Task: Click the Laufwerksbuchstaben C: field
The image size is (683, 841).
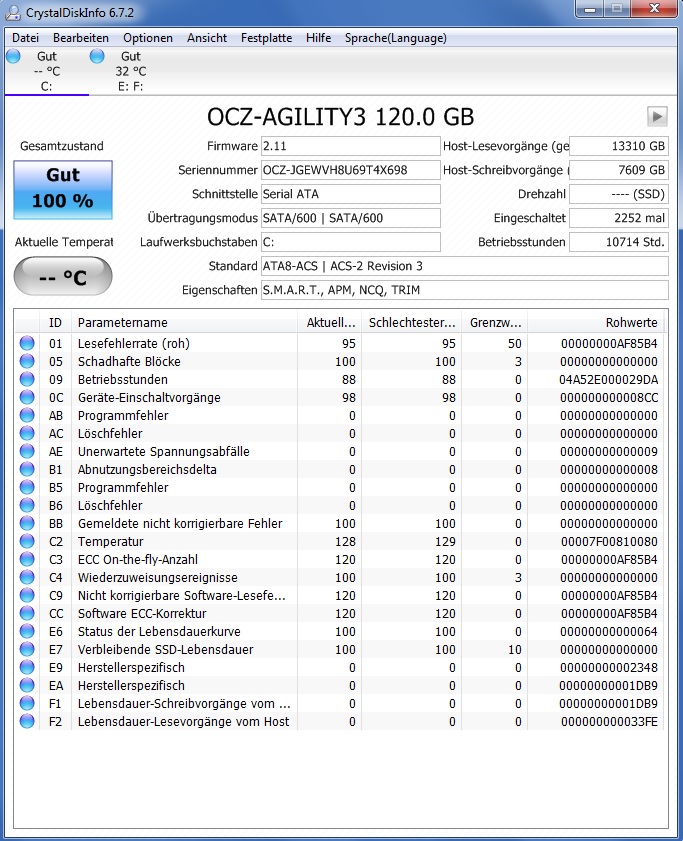Action: pyautogui.click(x=350, y=242)
